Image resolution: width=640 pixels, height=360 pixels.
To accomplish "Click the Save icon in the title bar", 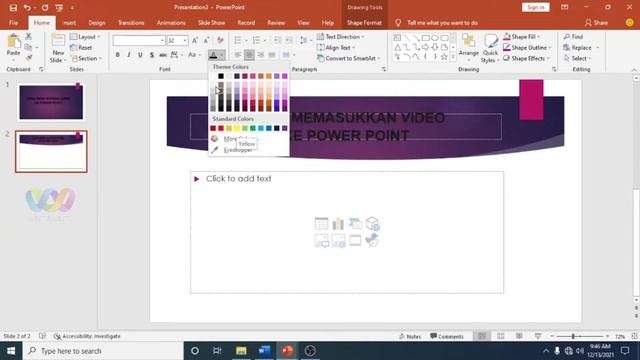I will pos(13,7).
